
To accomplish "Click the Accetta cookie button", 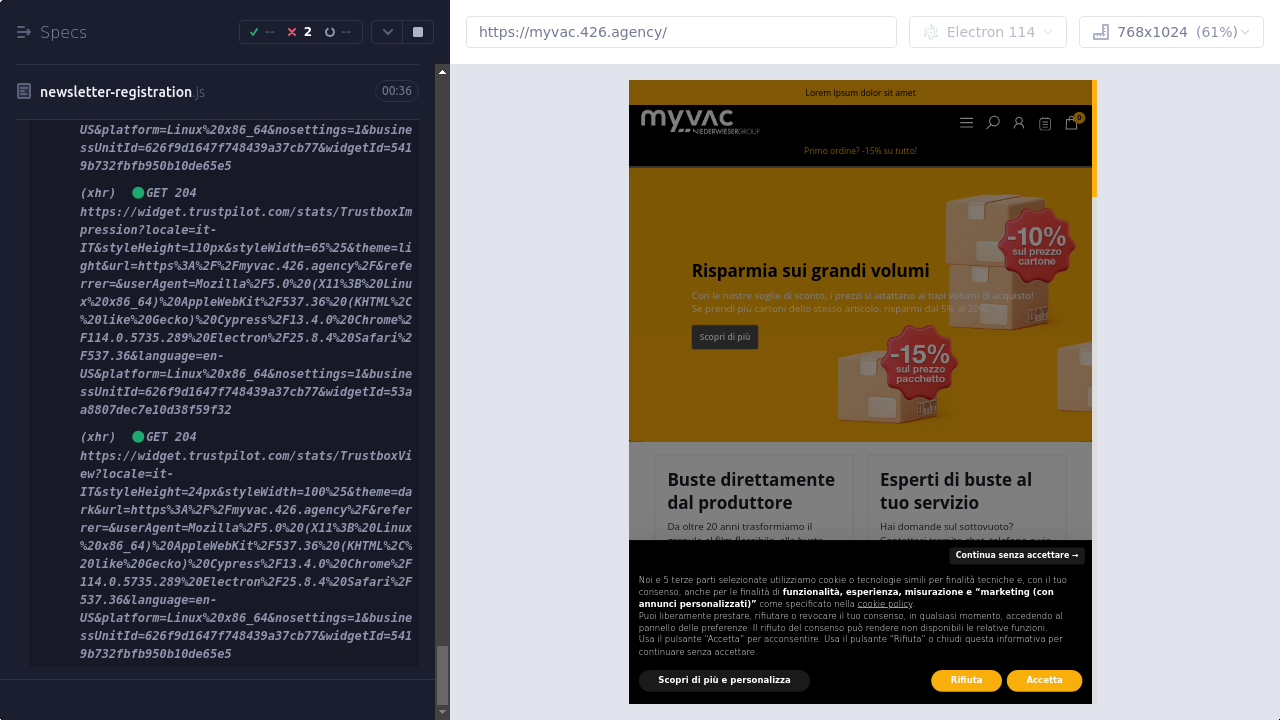I will click(1044, 681).
